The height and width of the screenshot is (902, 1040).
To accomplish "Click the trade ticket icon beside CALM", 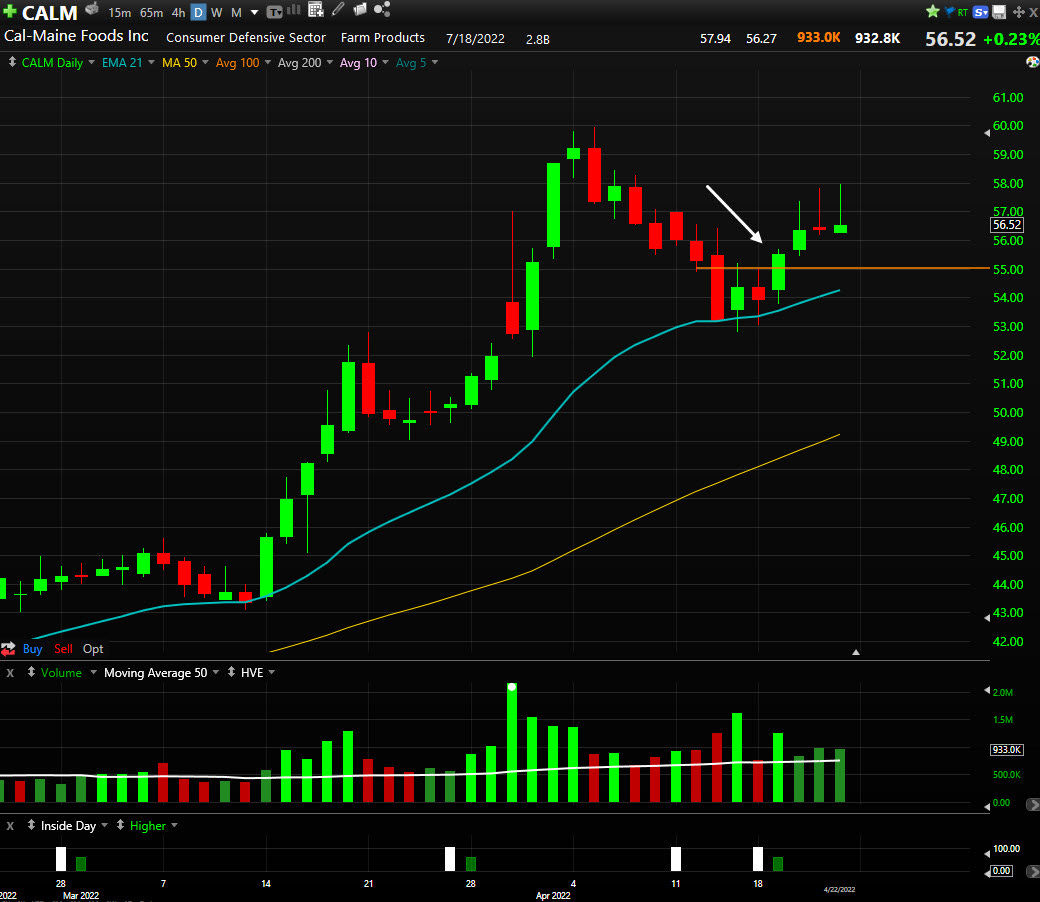I will 92,9.
